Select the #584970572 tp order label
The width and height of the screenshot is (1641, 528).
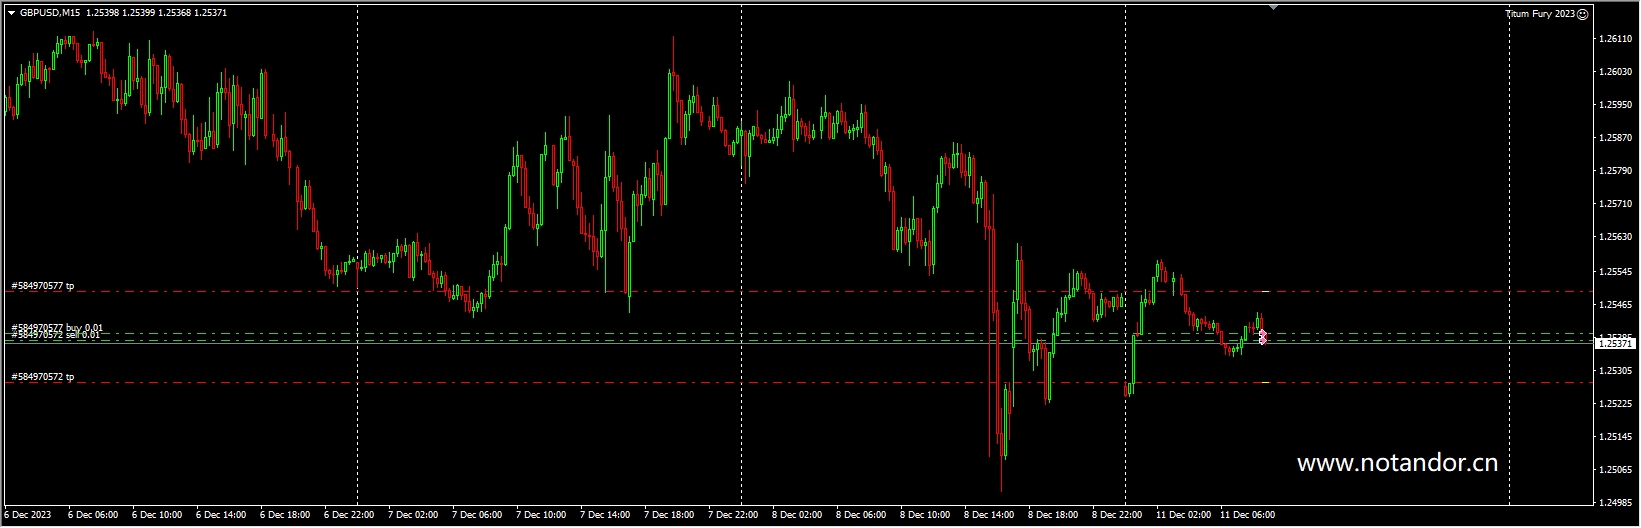(43, 377)
